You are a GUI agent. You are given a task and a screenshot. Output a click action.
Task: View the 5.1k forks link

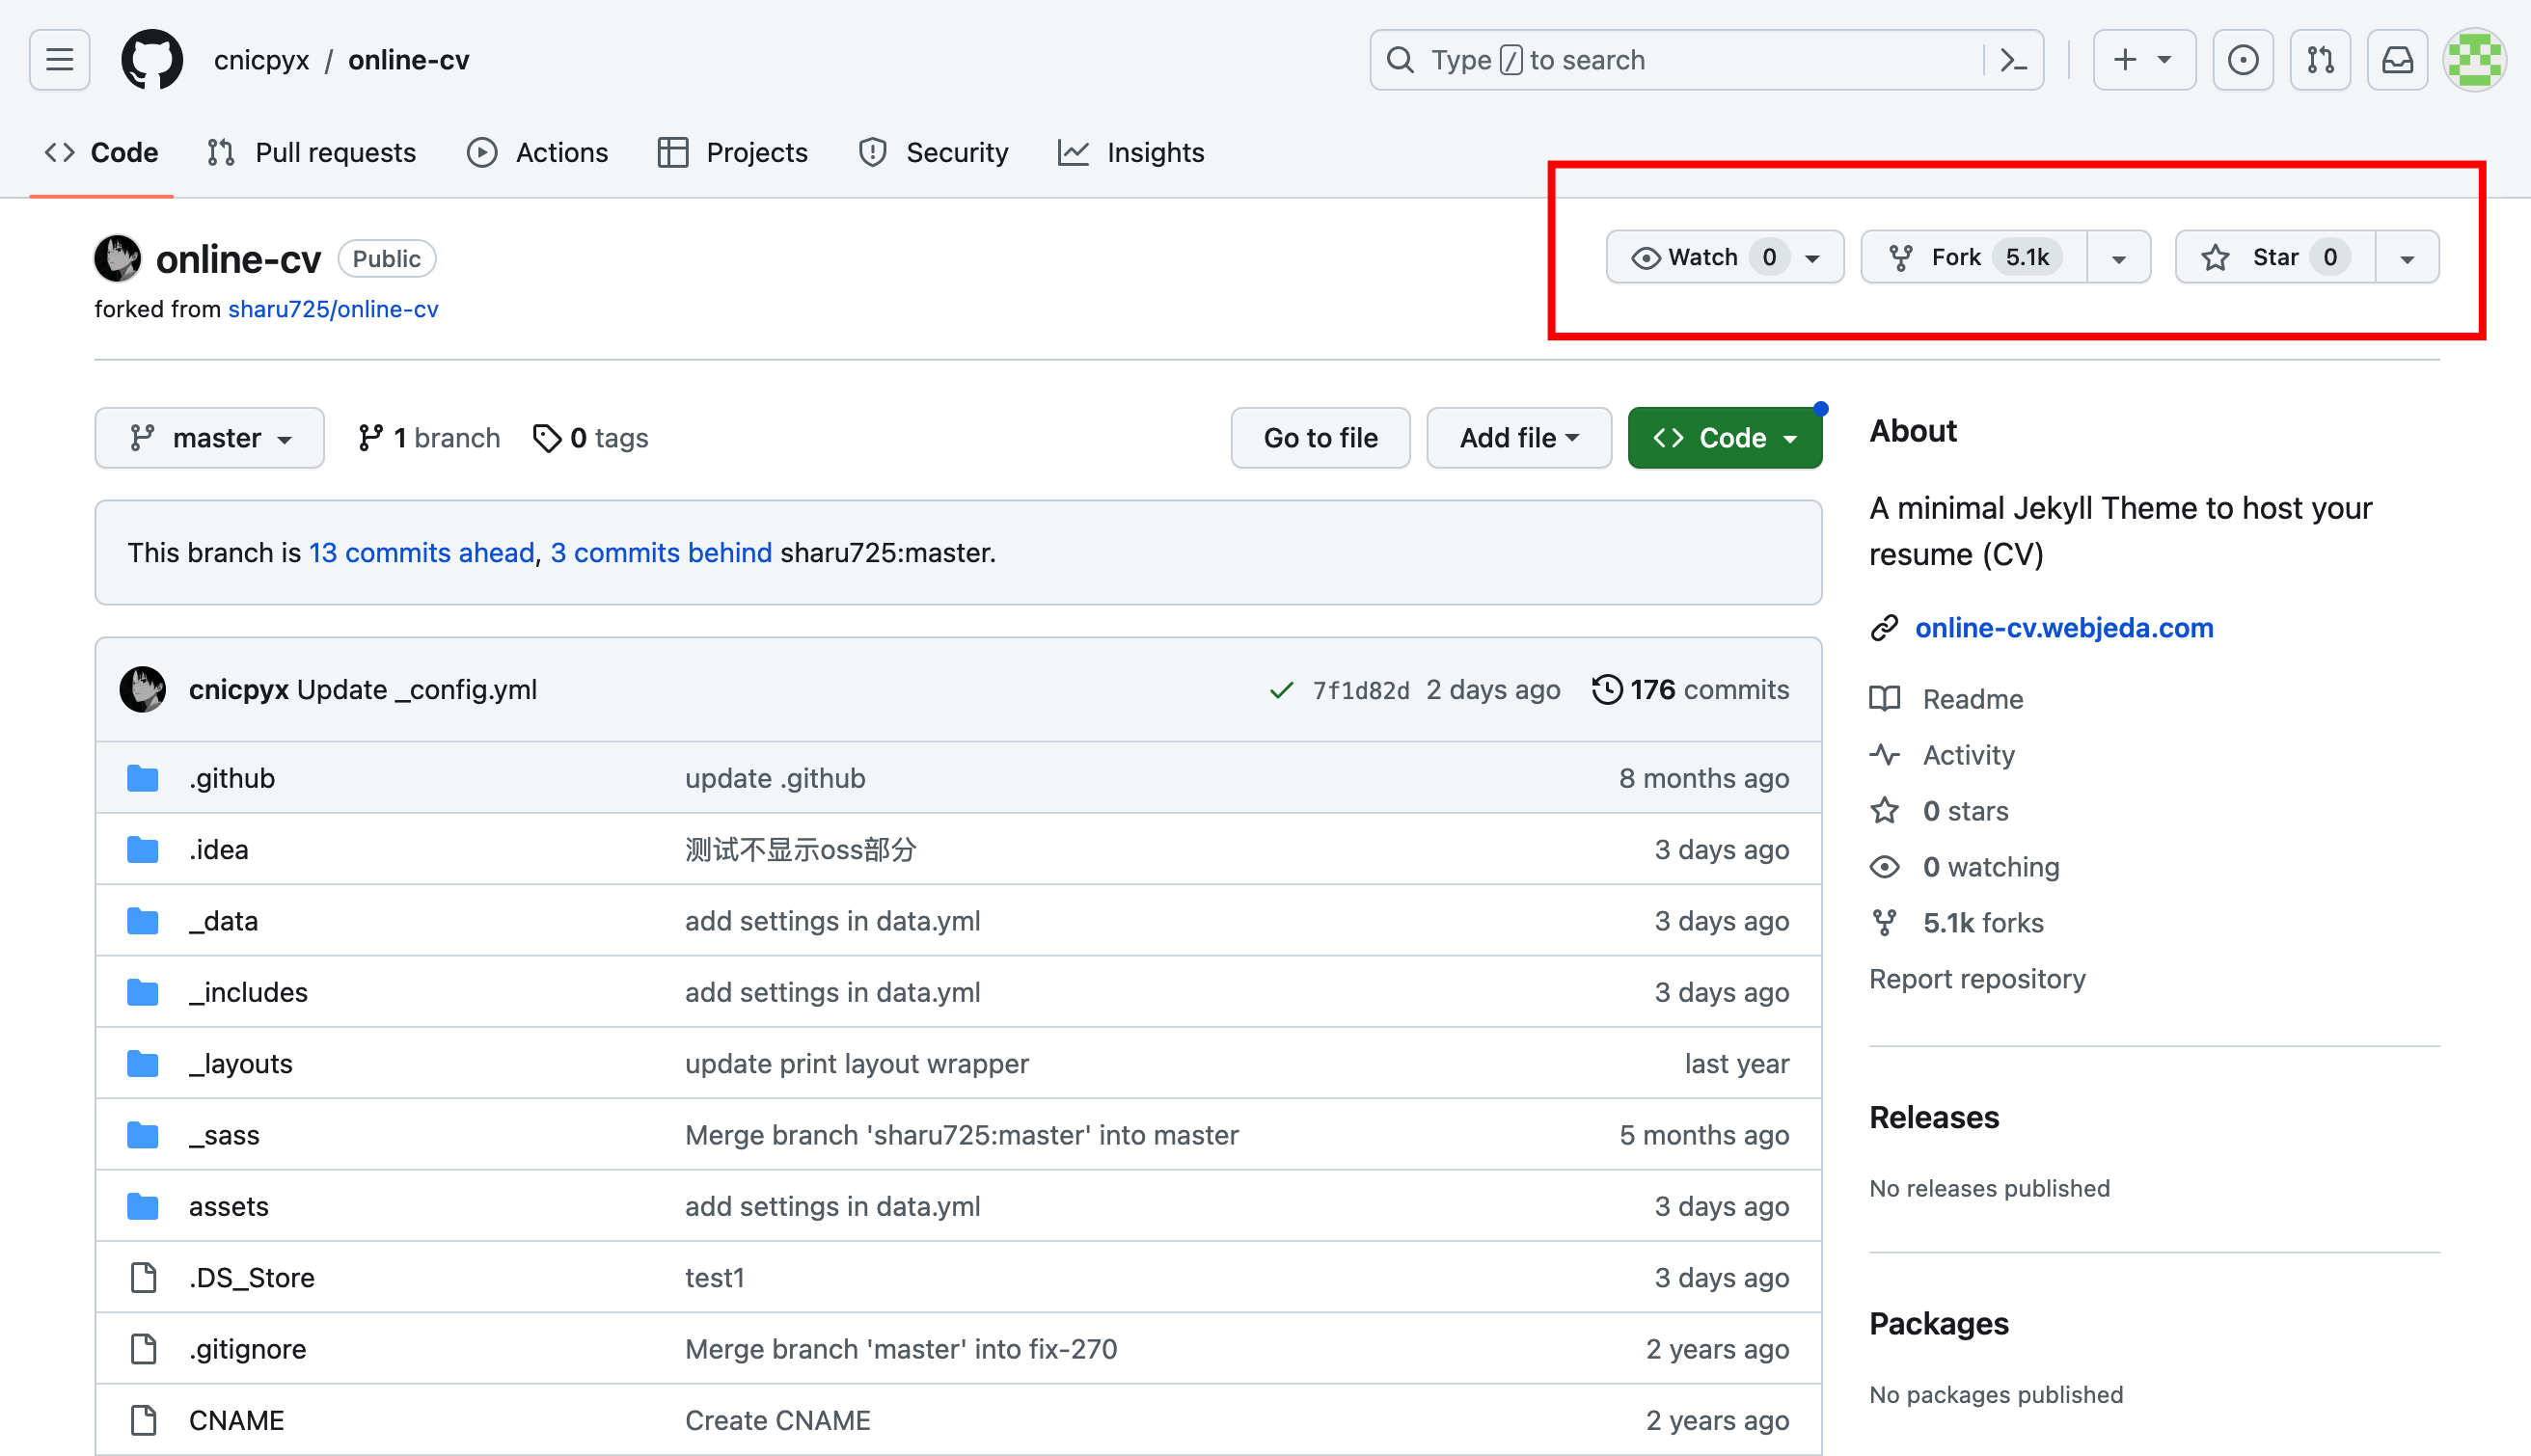(x=1957, y=923)
